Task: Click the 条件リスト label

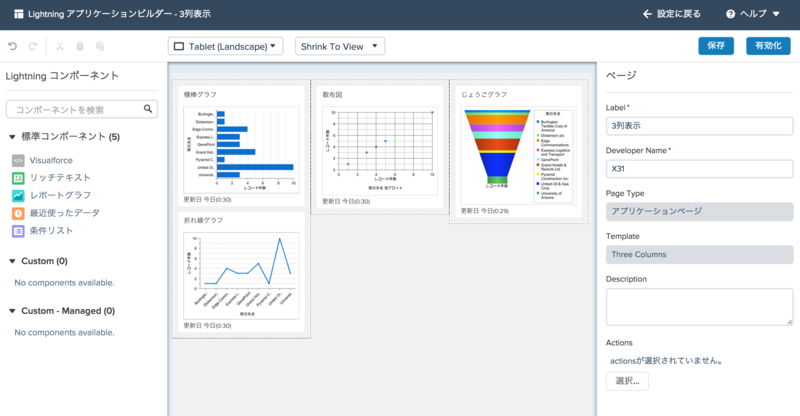Action: tap(51, 231)
